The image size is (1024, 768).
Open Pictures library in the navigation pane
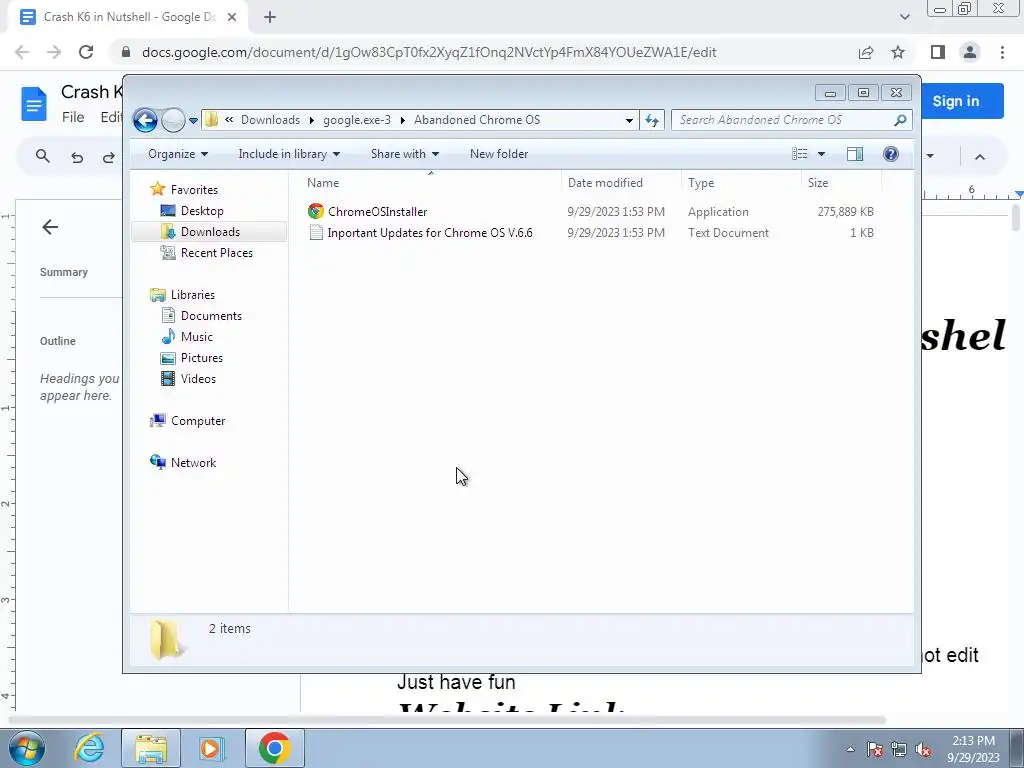click(x=202, y=358)
